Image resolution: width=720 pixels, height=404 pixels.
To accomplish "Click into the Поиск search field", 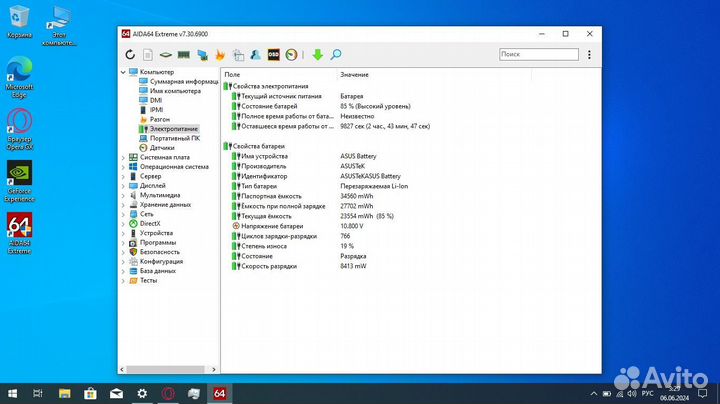I will pos(539,54).
